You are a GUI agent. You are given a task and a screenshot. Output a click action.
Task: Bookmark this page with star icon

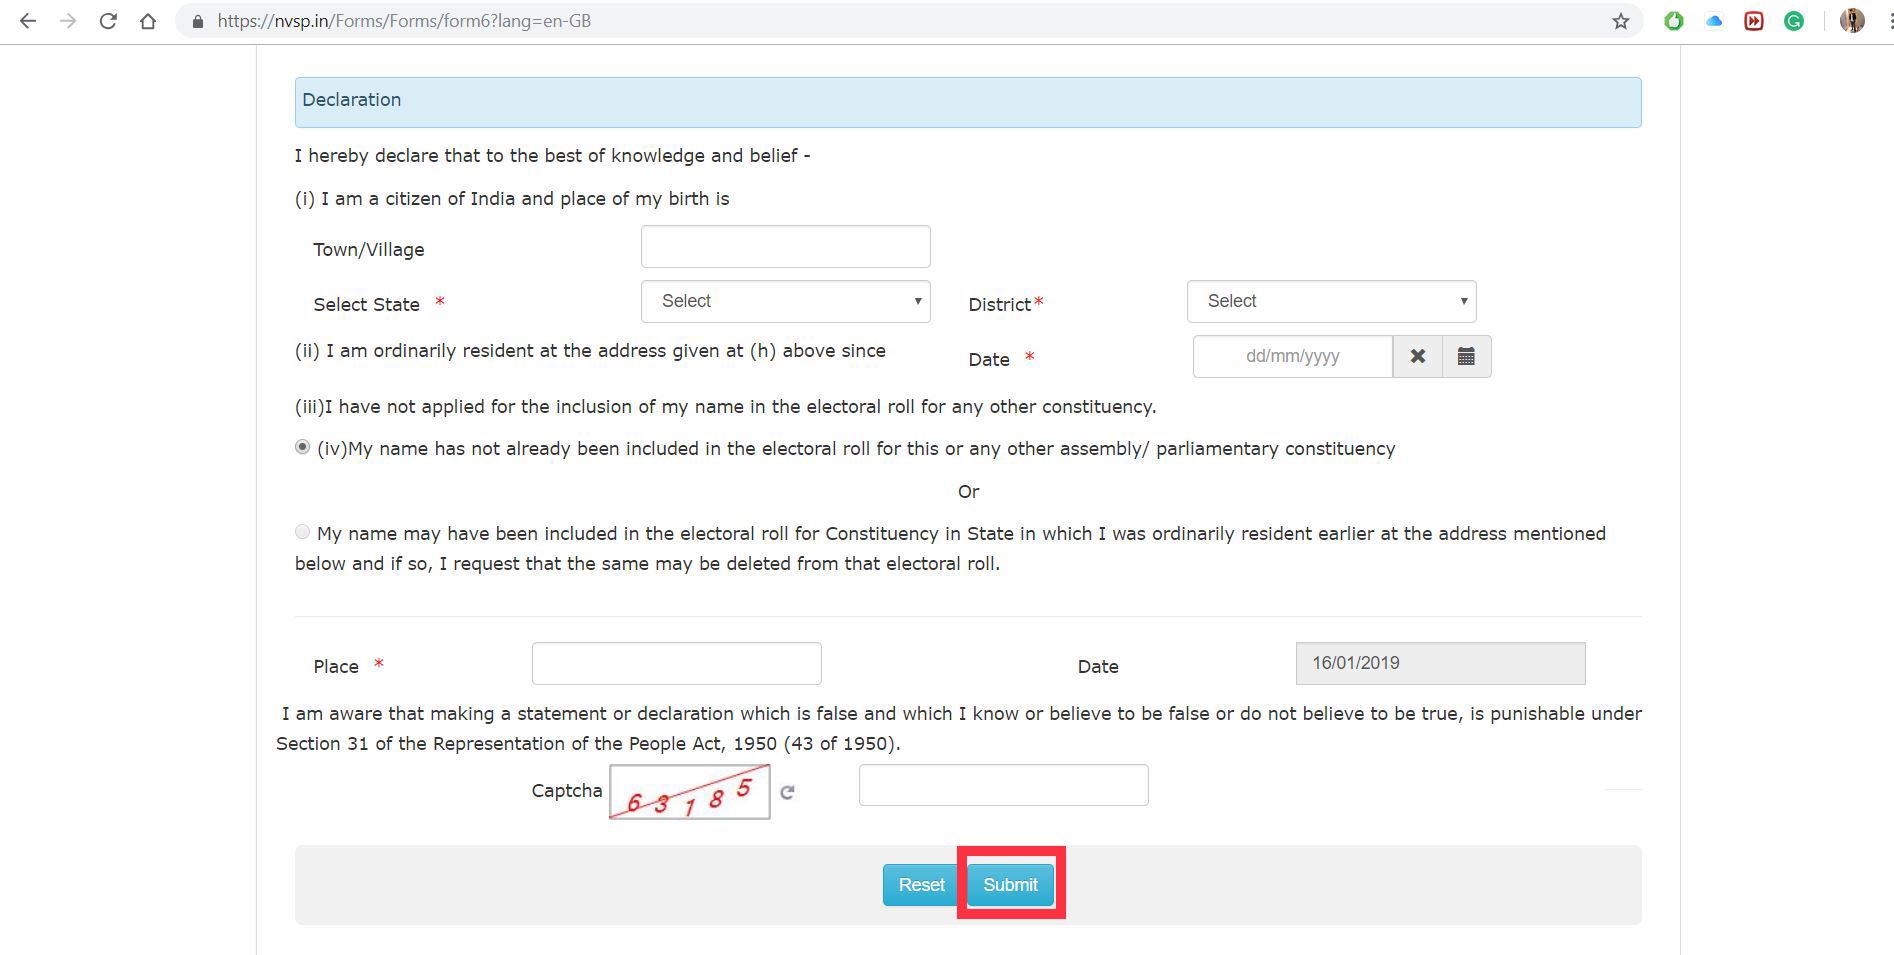[1621, 21]
